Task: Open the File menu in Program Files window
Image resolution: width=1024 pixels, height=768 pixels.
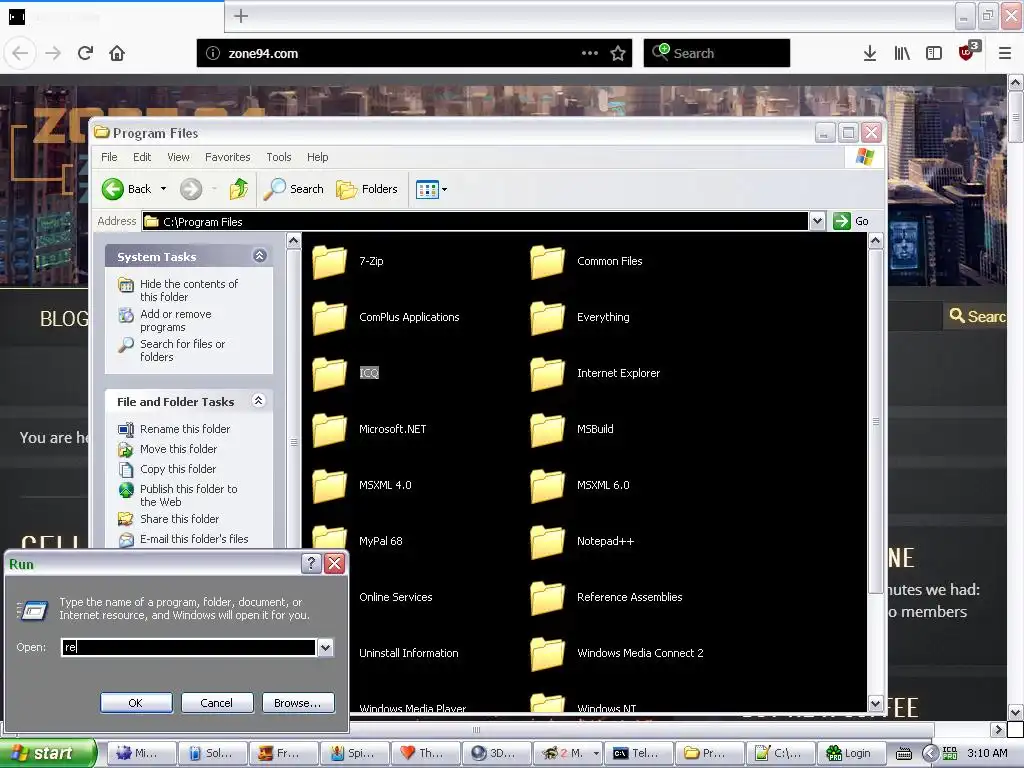Action: 109,157
